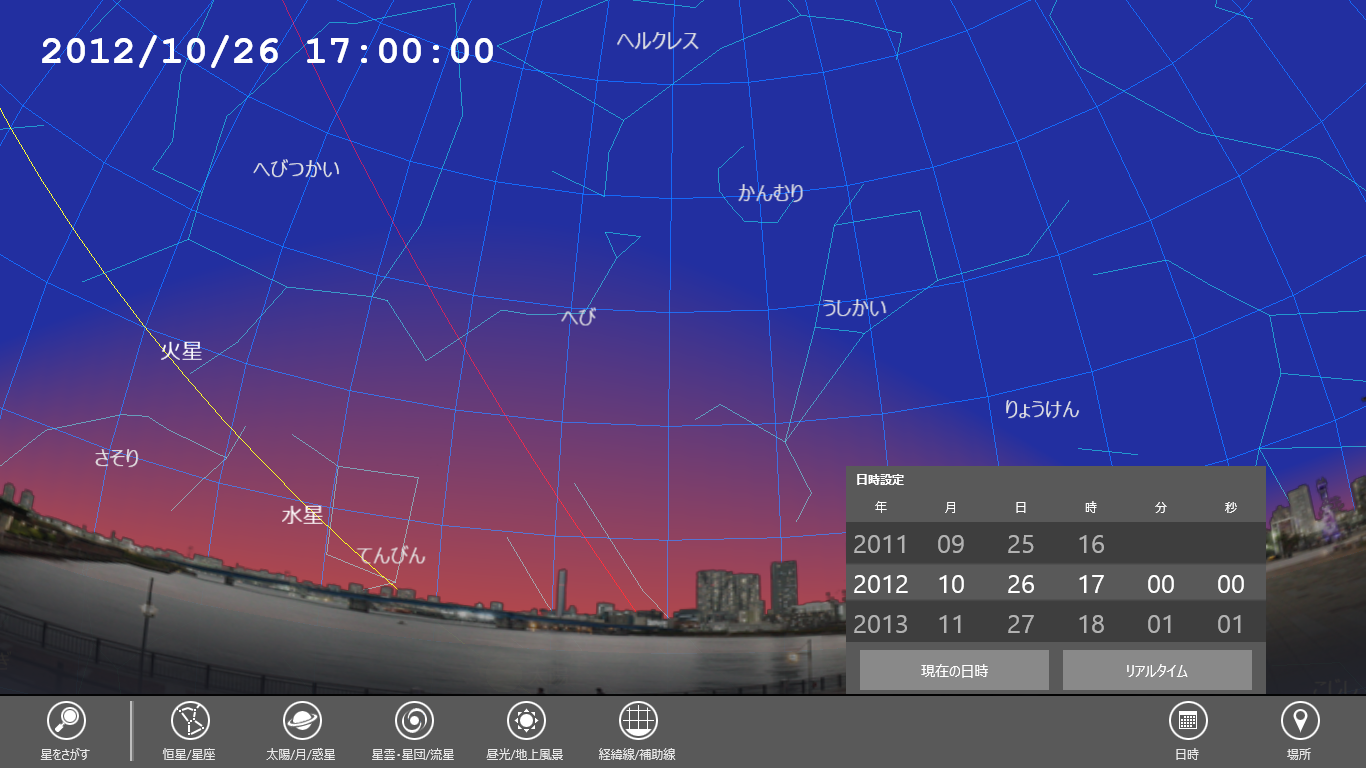The width and height of the screenshot is (1366, 768).
Task: Click the selected month 10 value
Action: pyautogui.click(x=951, y=585)
